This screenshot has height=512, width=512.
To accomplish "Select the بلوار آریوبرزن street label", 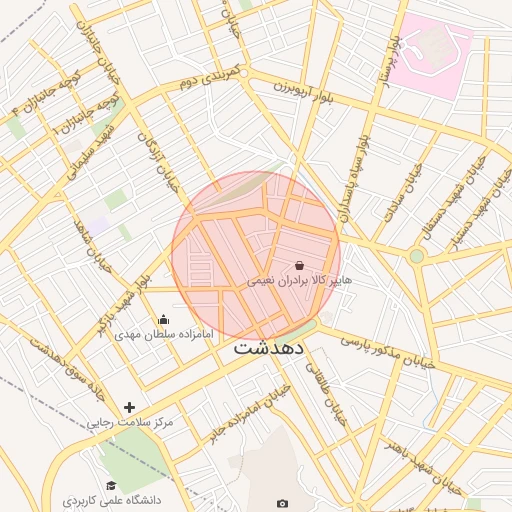I will click(303, 91).
